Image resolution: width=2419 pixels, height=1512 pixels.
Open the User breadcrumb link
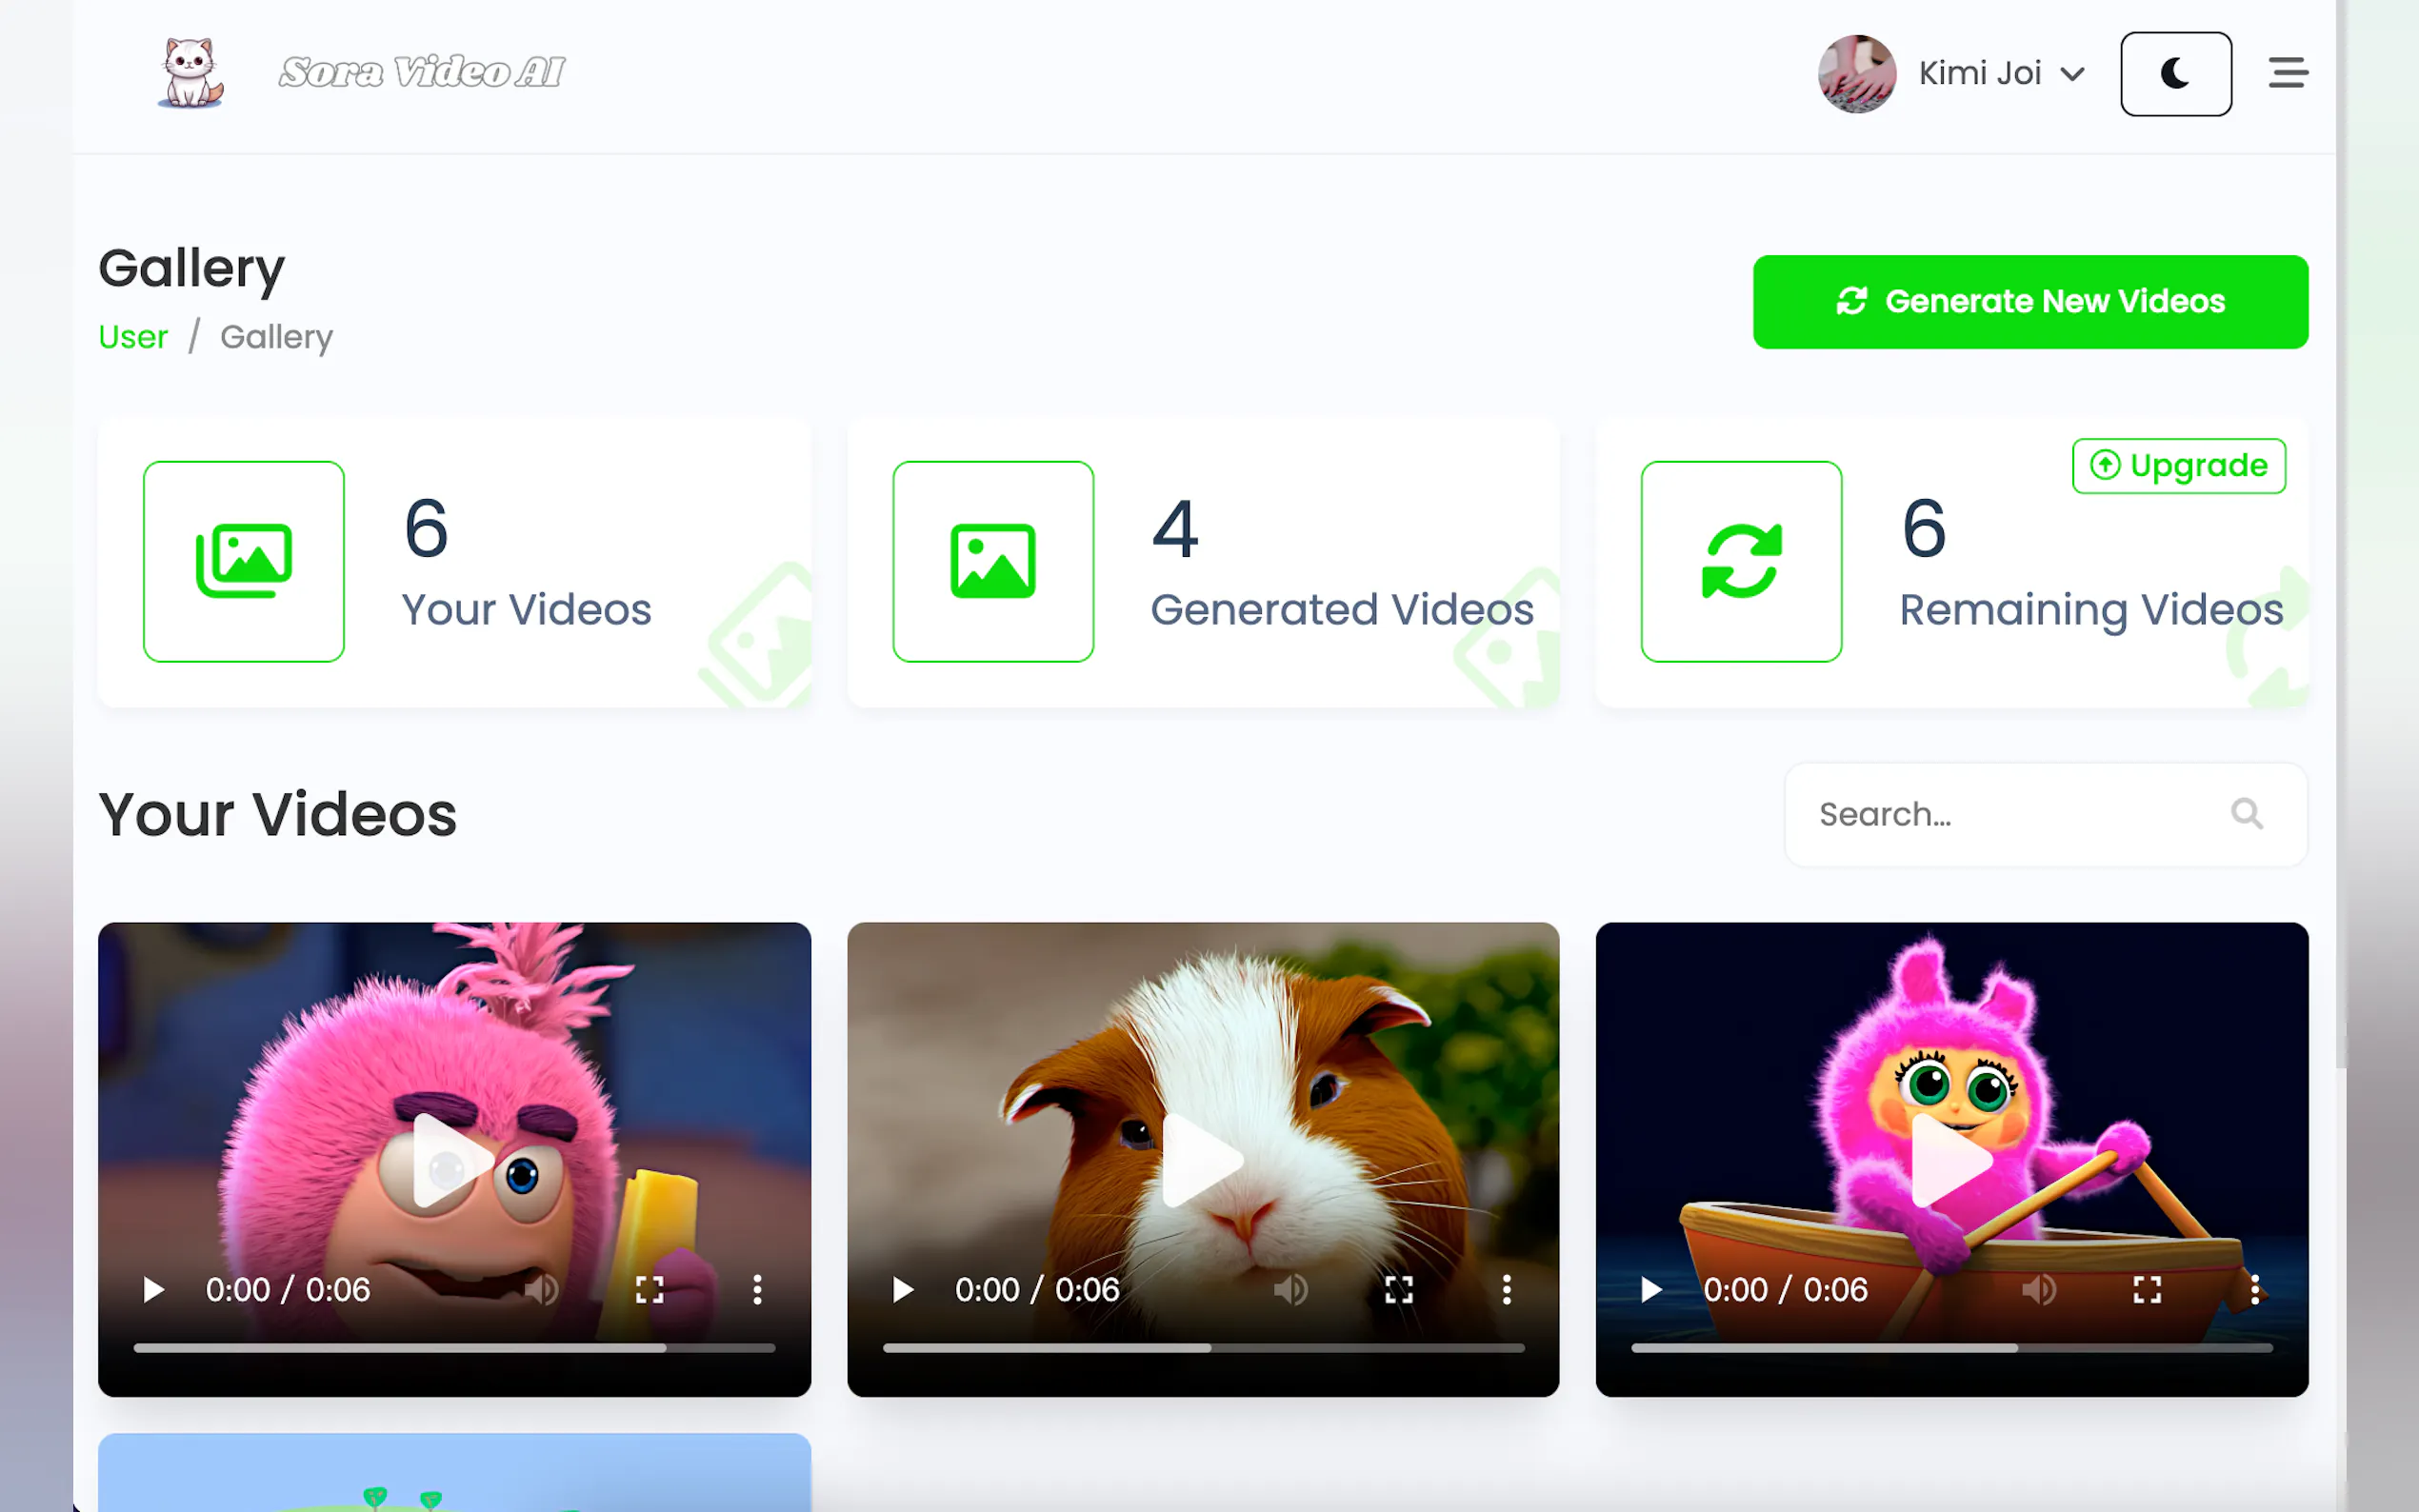pos(133,337)
